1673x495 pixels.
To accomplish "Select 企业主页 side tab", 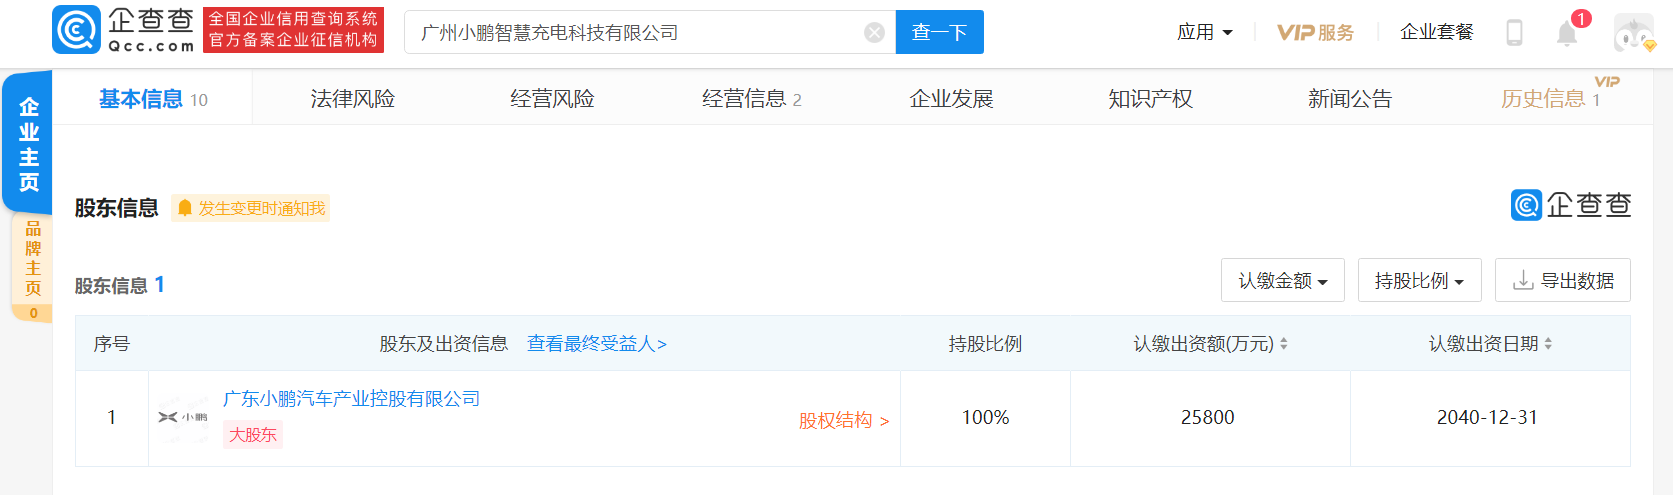I will (x=28, y=144).
